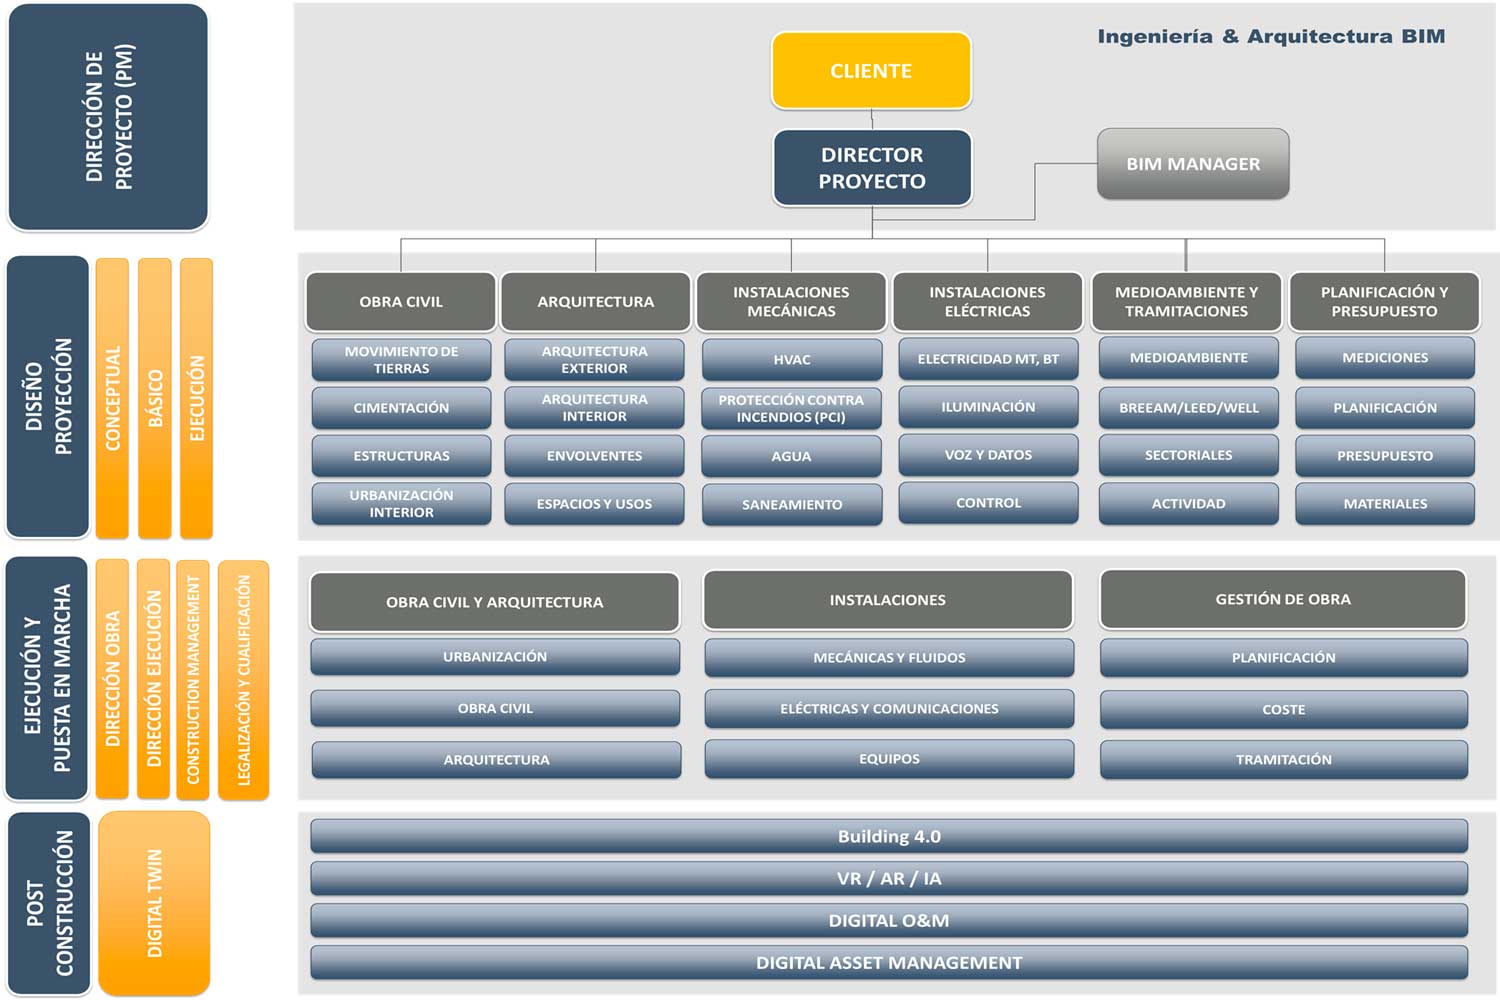
Task: Choose the BREEAM/LEED/WELL item
Action: 1188,408
